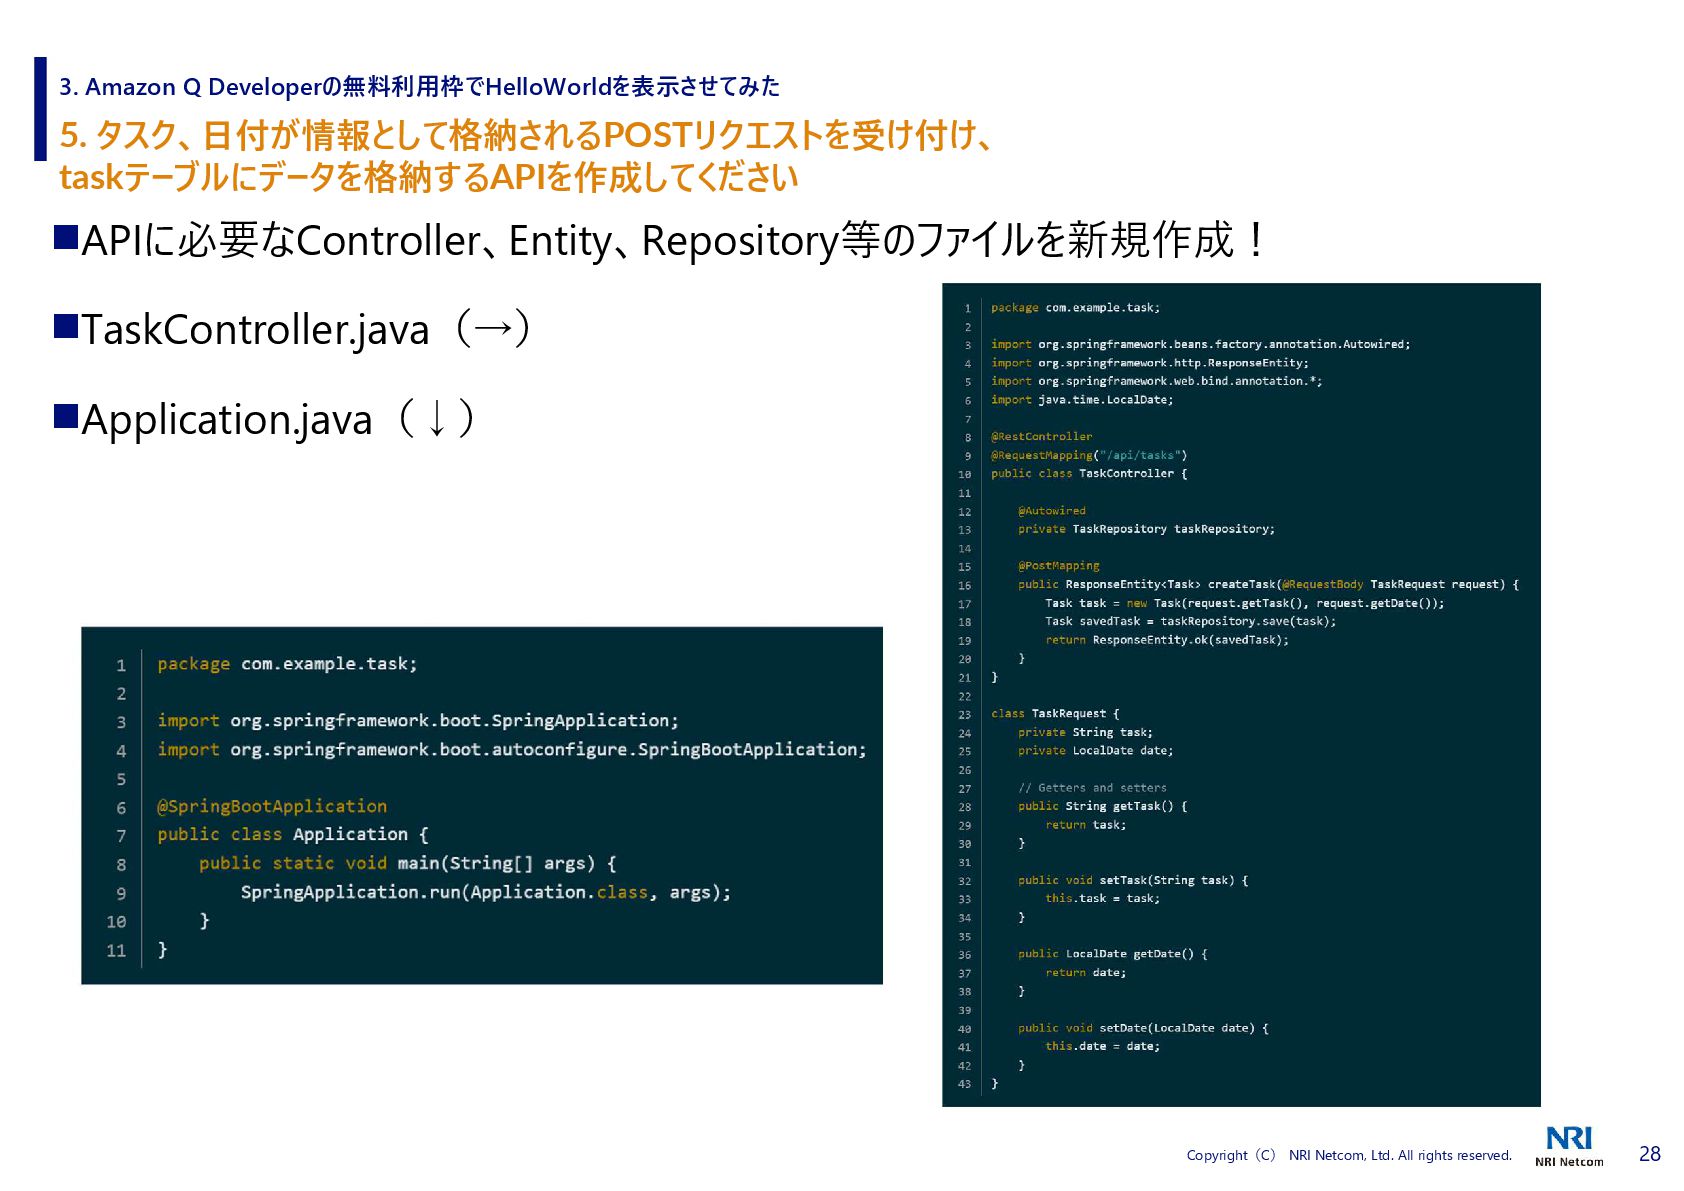Screen dimensions: 1684x1191
Task: Click '@PostMapping' annotation line
Action: point(1059,566)
